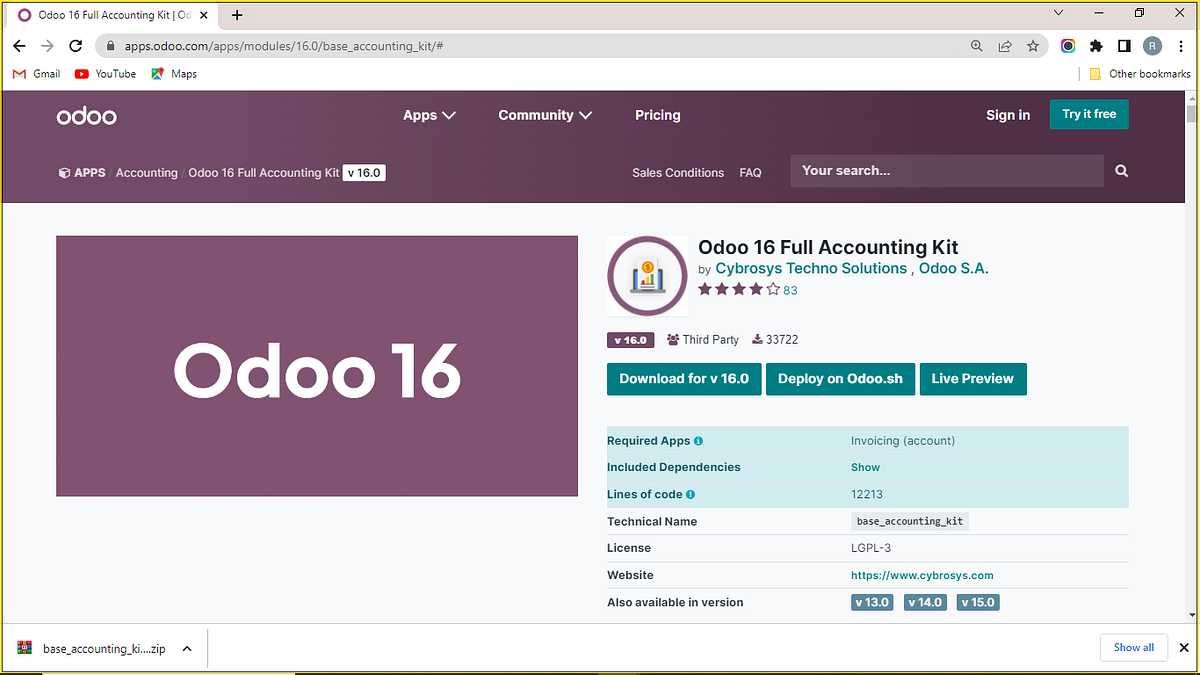Click the info icon beside Lines of code

pyautogui.click(x=692, y=494)
